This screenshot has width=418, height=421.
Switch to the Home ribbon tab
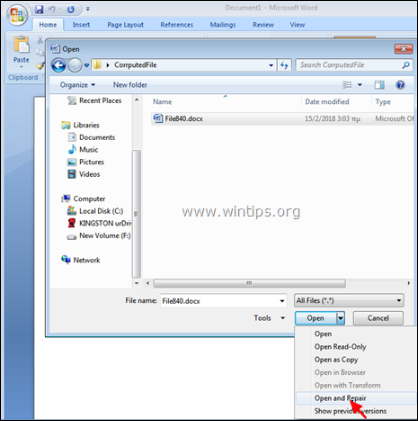tap(48, 25)
